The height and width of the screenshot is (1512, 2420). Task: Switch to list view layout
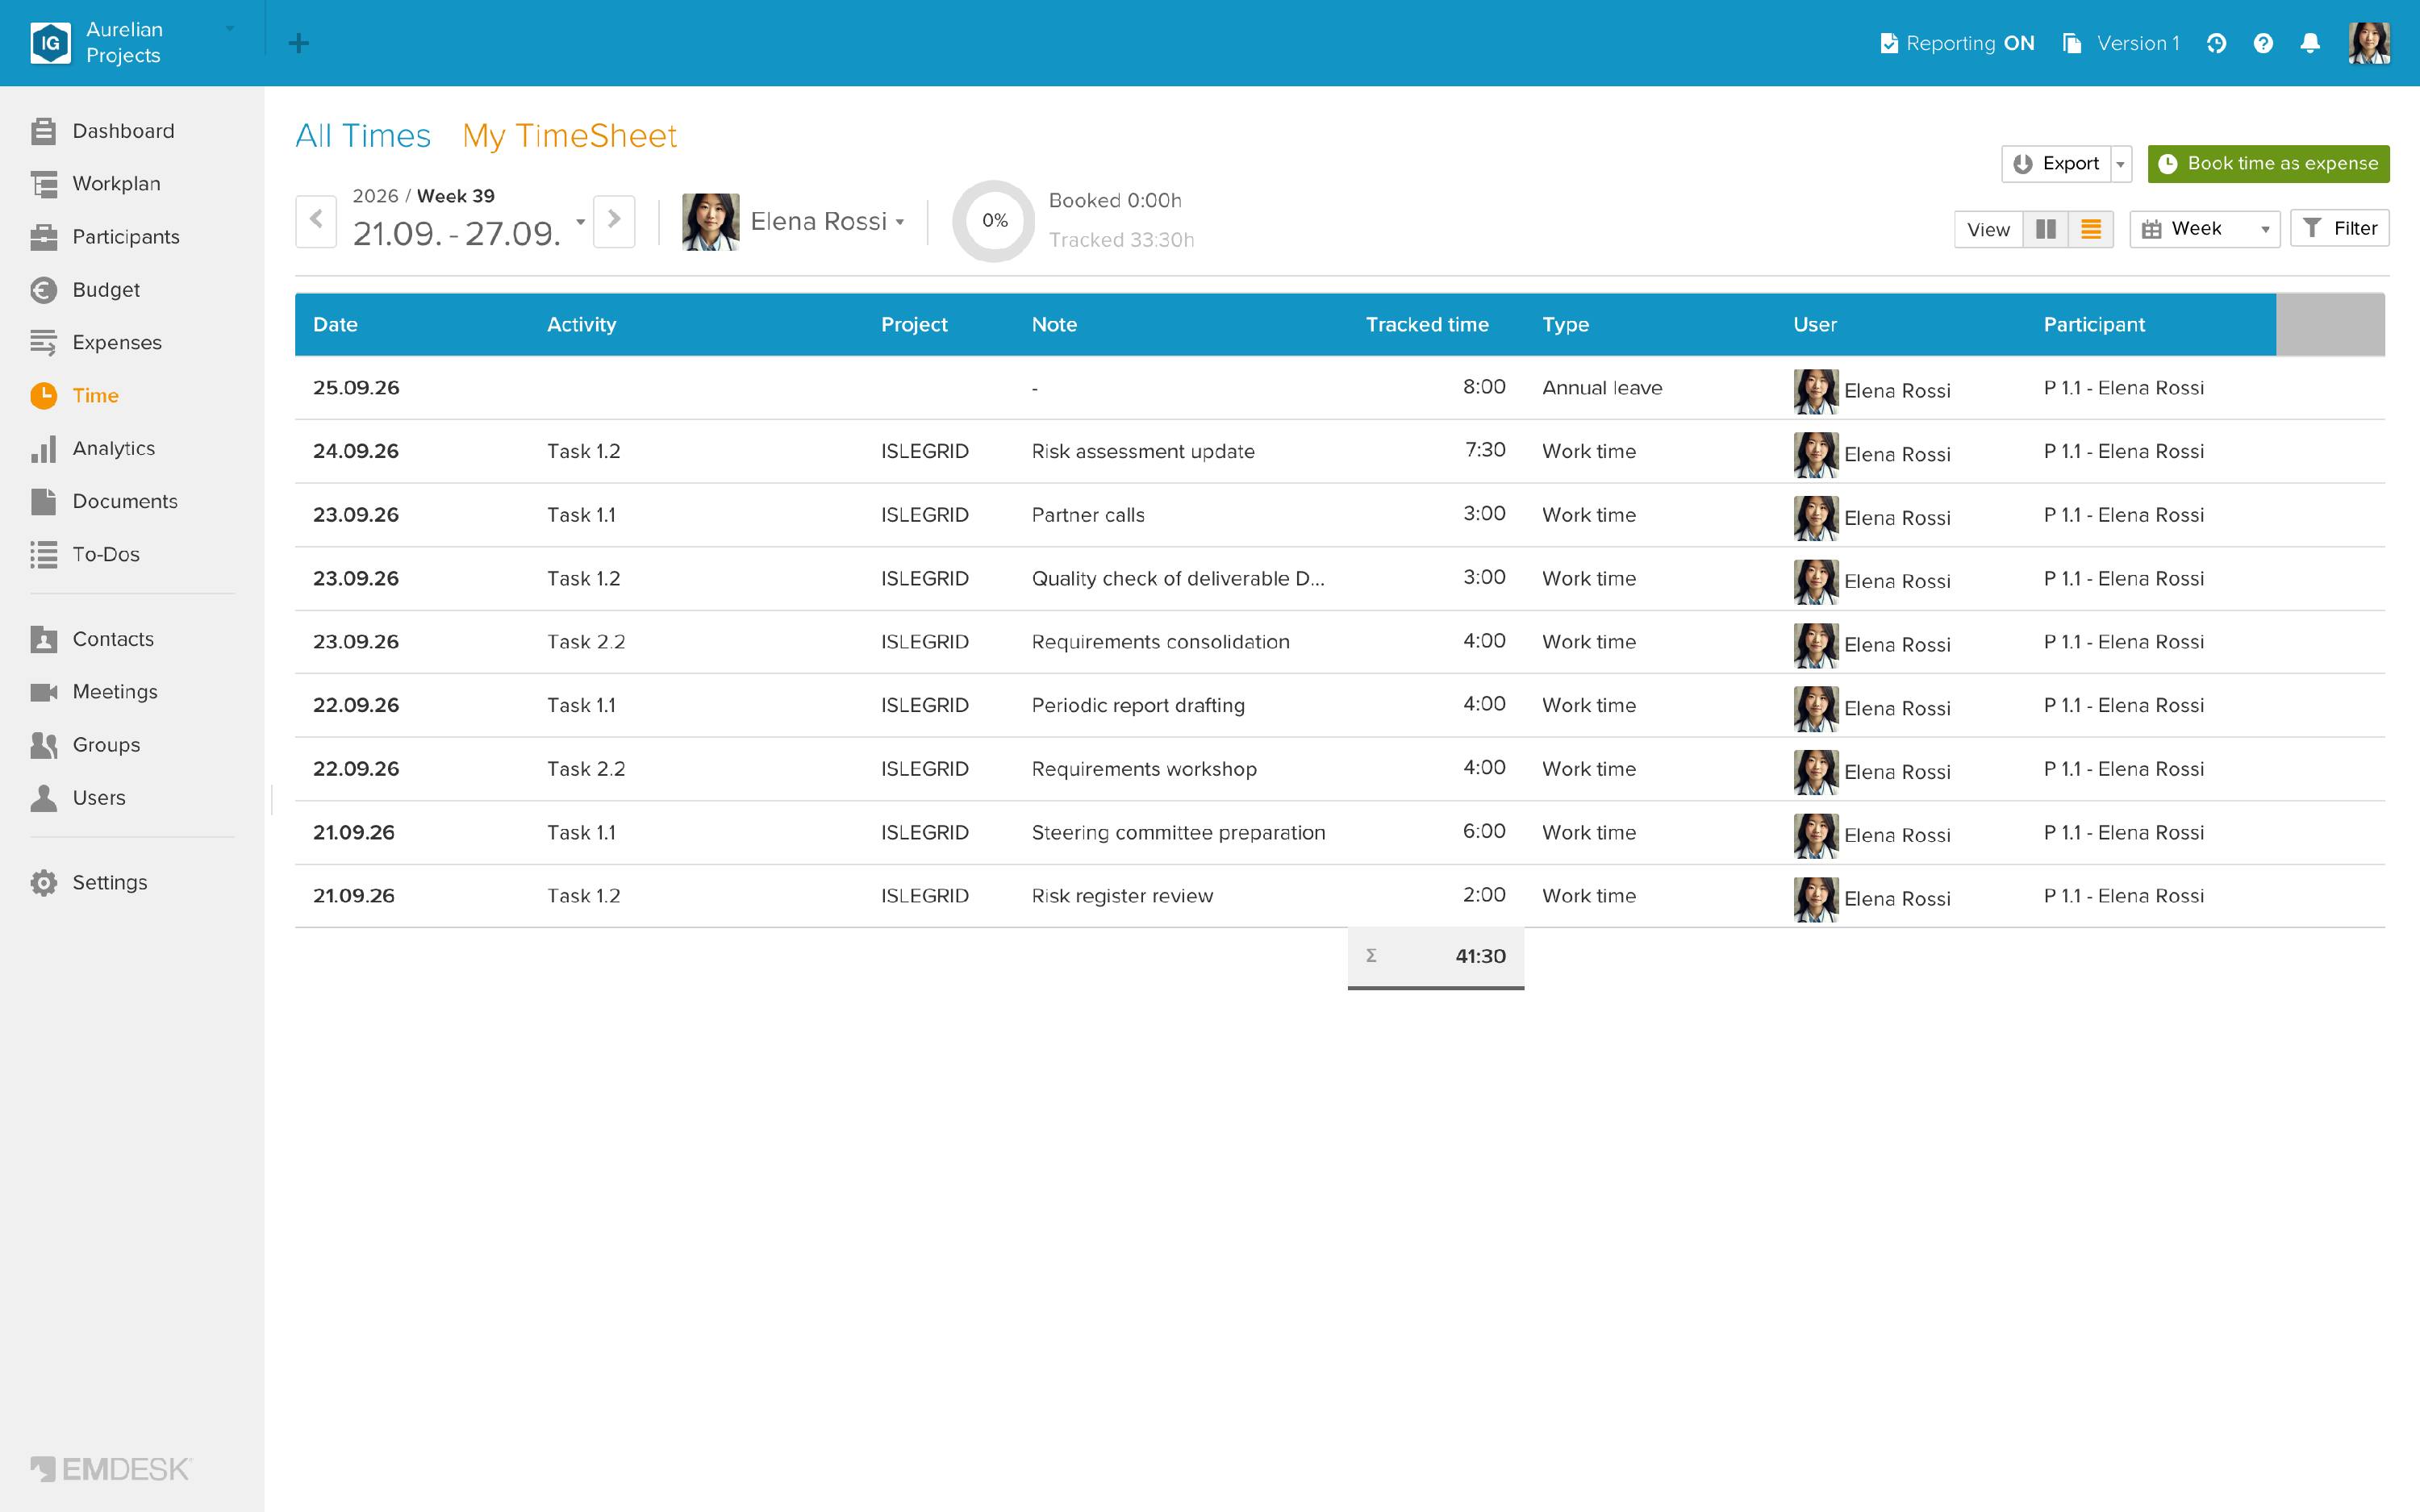(2090, 229)
